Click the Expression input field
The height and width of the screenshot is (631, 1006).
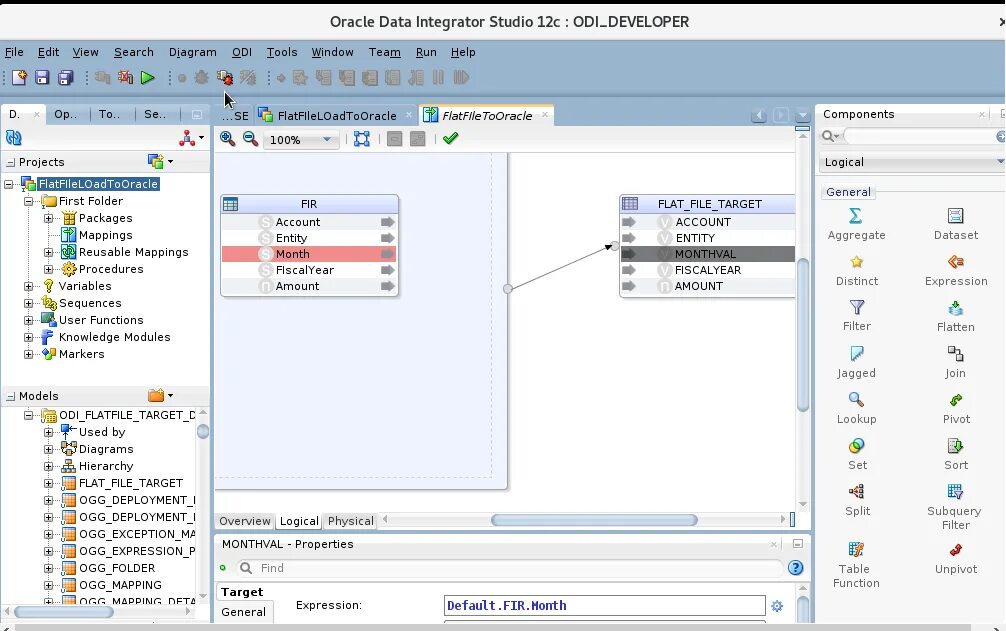point(604,605)
